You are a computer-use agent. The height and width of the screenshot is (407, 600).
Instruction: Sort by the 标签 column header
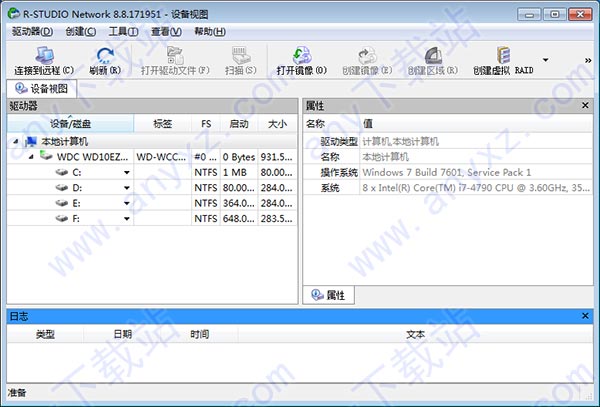(x=163, y=124)
